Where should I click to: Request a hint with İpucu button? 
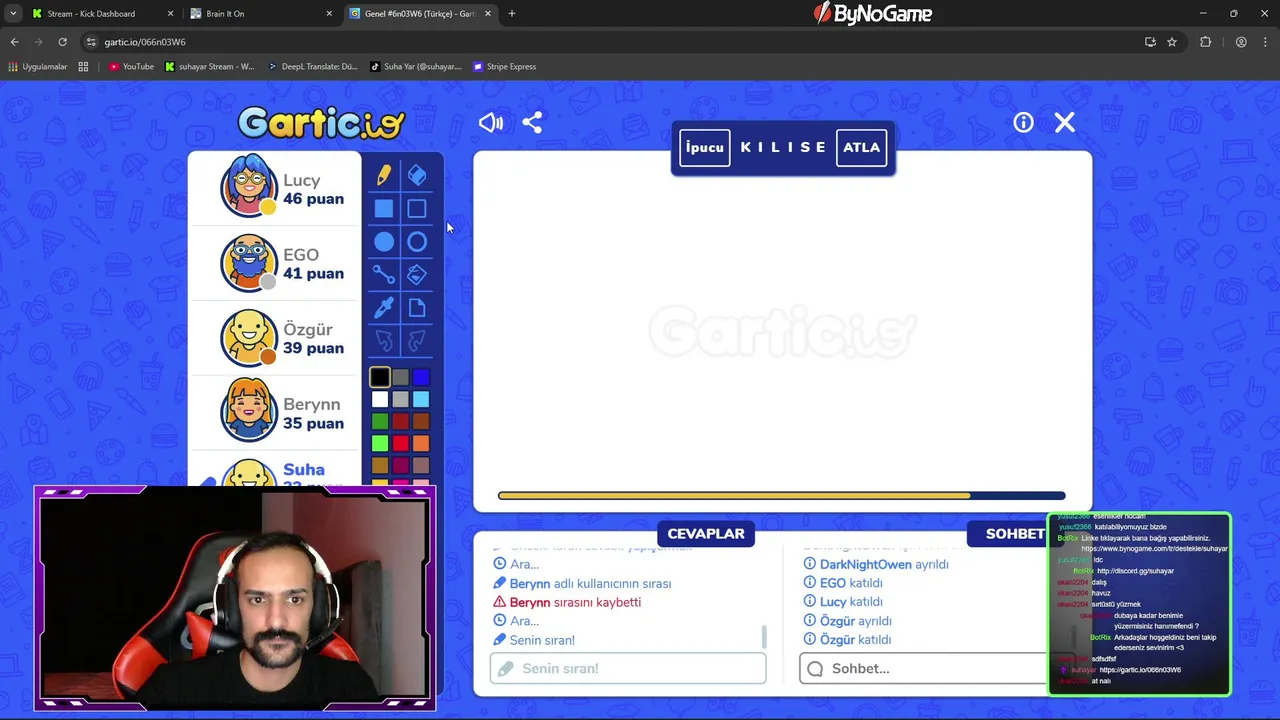tap(705, 147)
